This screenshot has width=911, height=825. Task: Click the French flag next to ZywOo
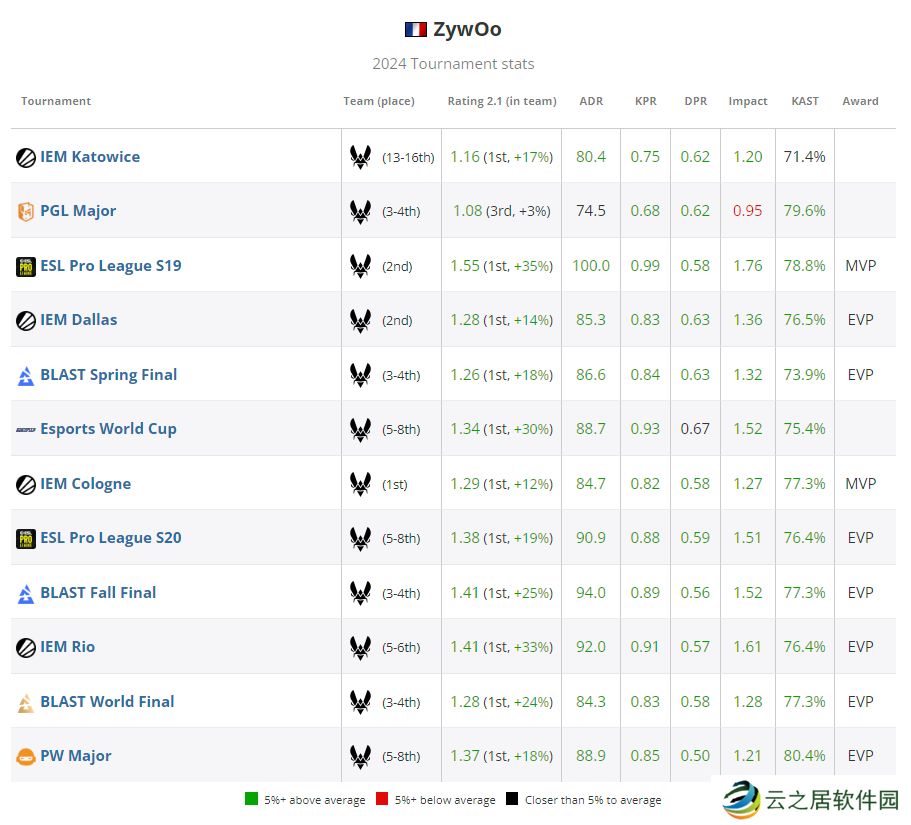[415, 30]
